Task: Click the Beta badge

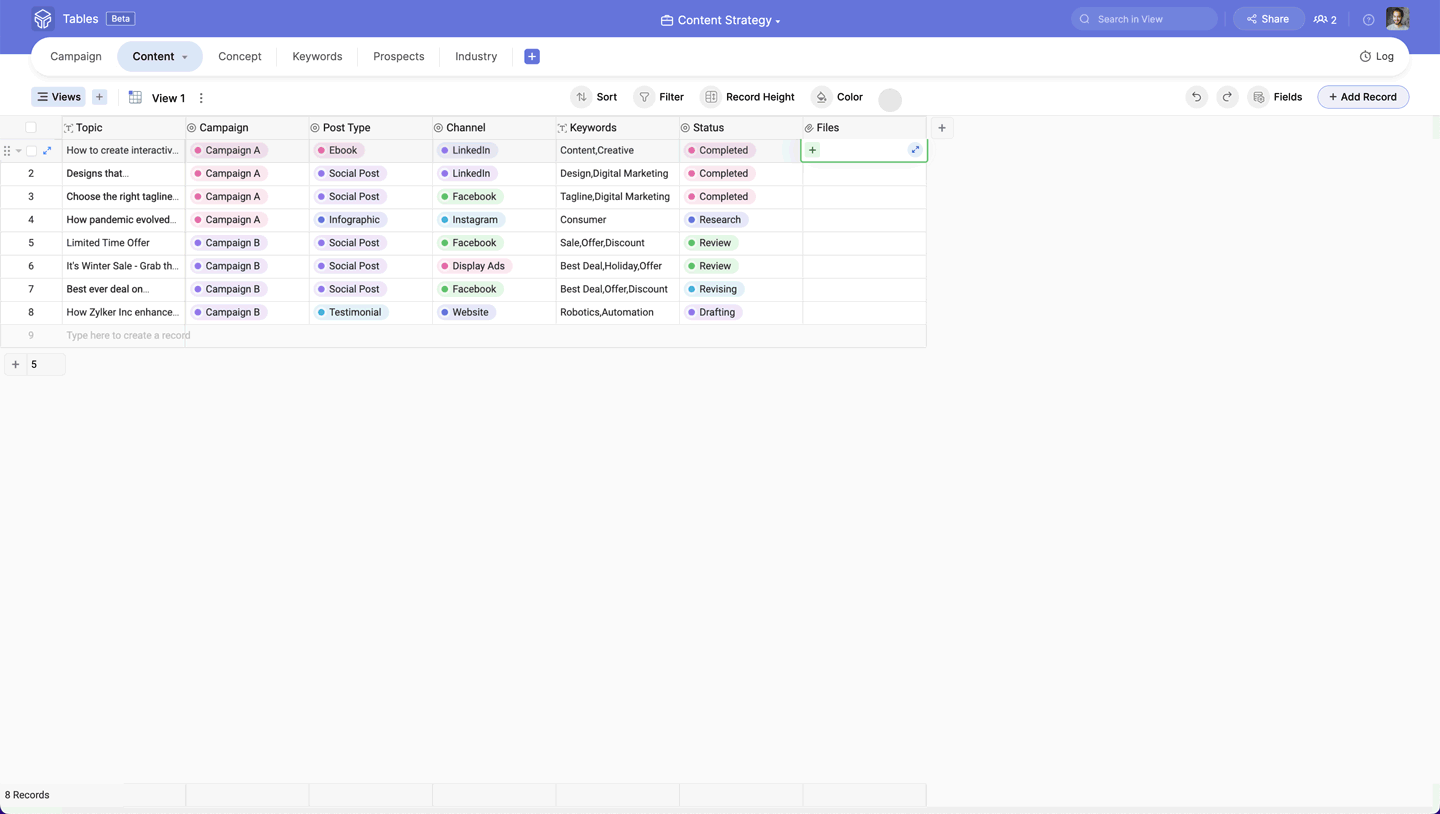Action: pyautogui.click(x=120, y=19)
